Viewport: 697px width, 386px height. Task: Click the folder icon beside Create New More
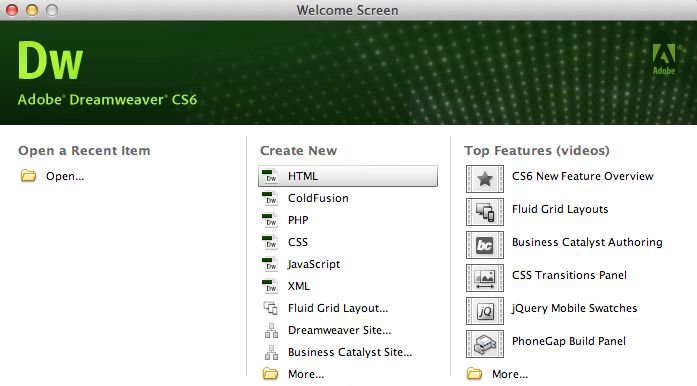click(270, 374)
